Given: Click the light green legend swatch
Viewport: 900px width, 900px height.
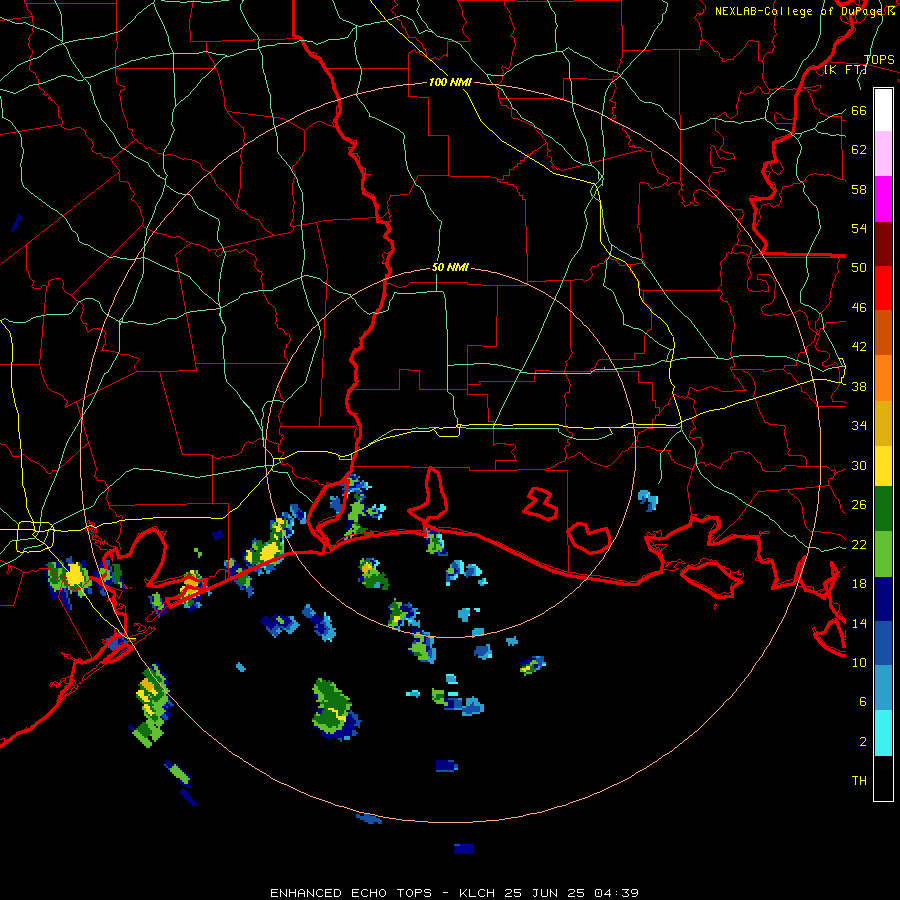Looking at the screenshot, I should pos(883,553).
